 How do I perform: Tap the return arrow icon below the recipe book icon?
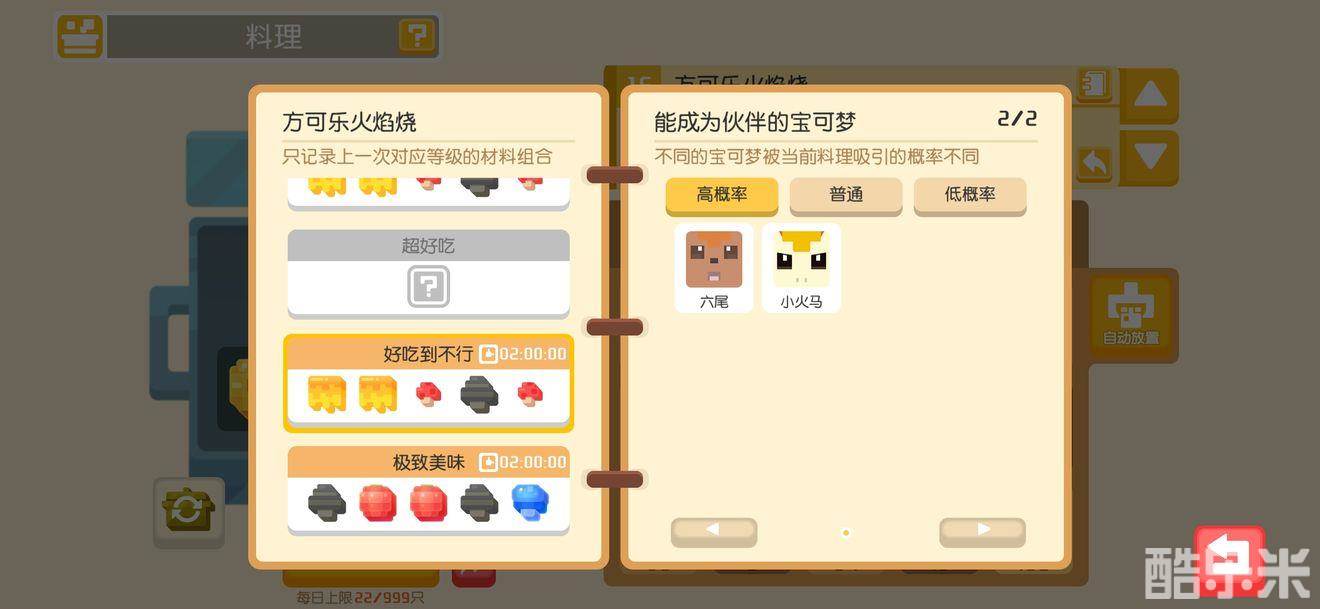click(1095, 163)
